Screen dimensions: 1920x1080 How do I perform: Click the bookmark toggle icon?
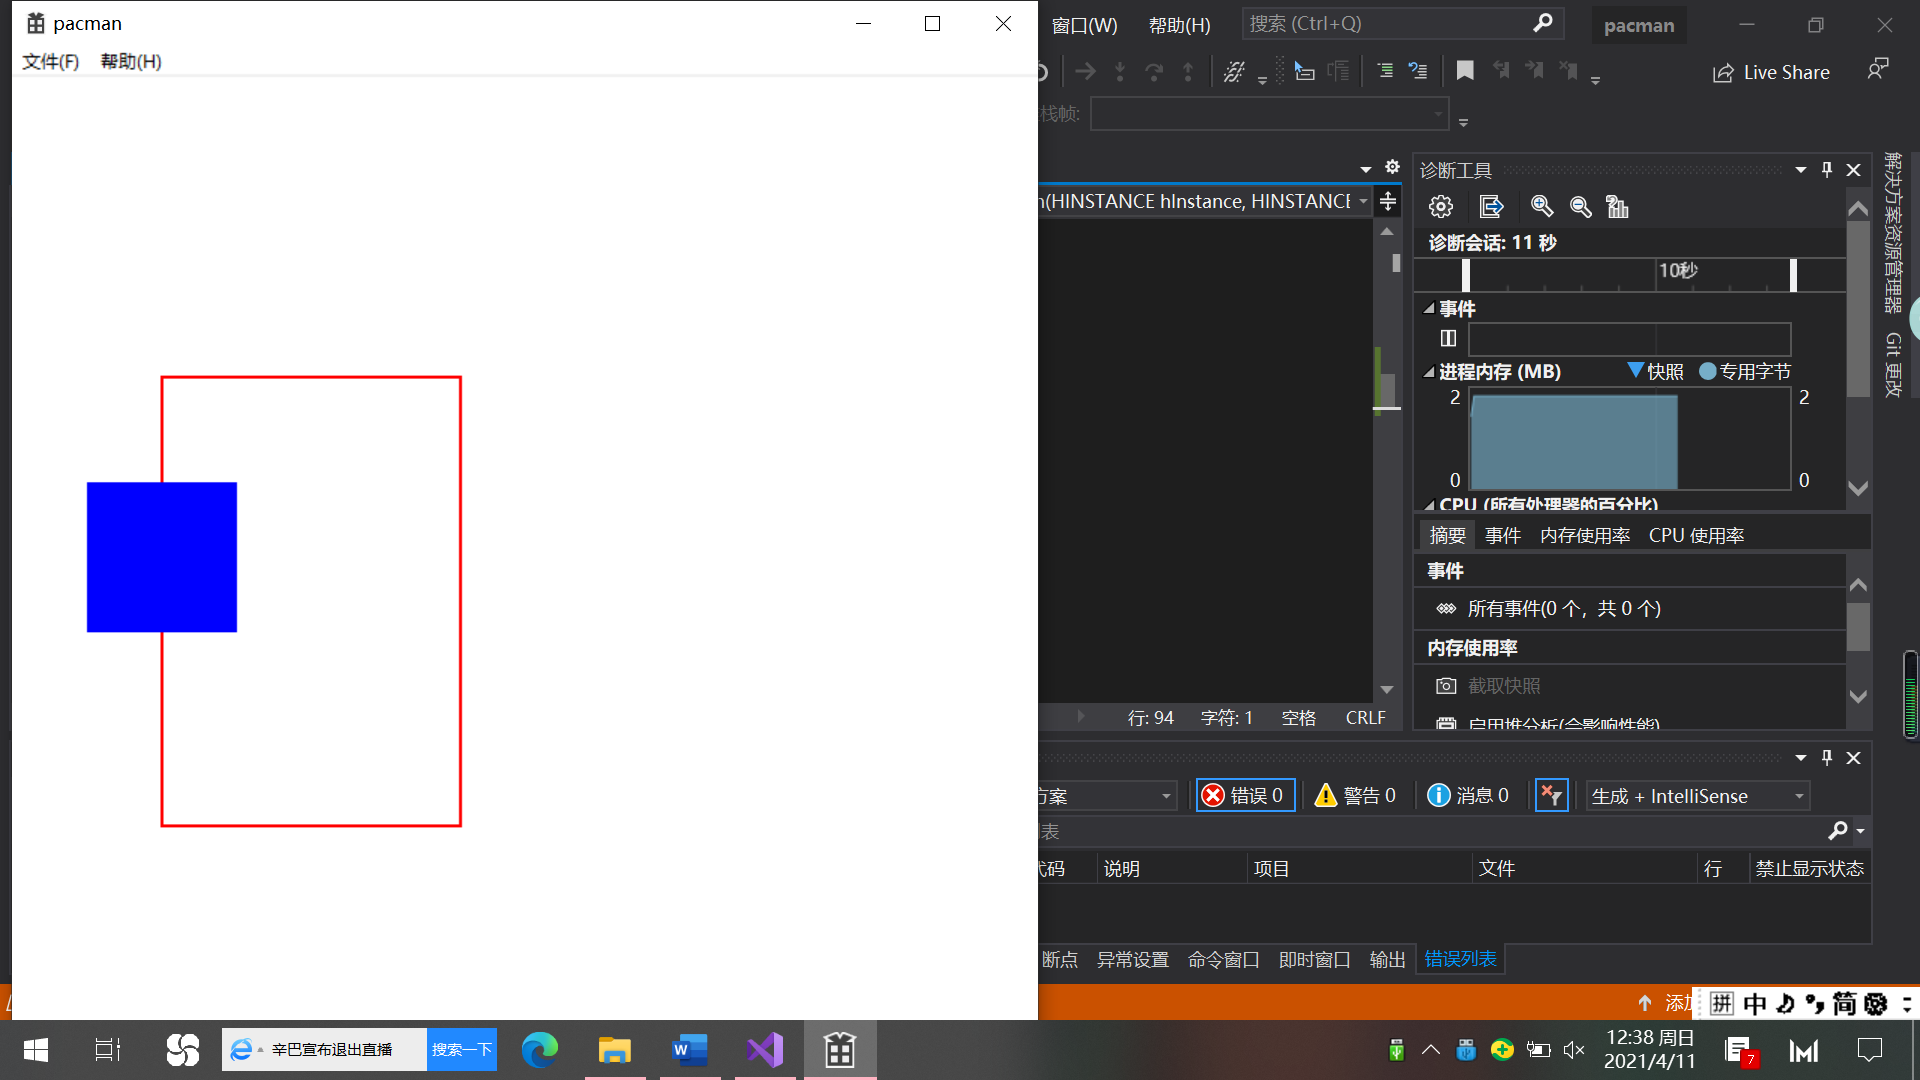click(1465, 71)
